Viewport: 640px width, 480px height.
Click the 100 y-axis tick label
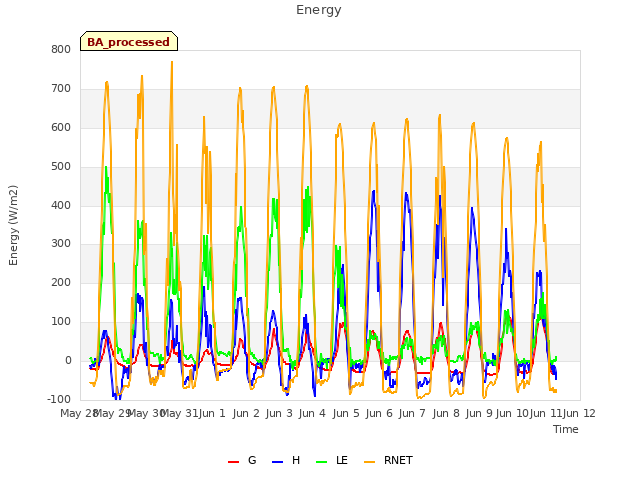pos(61,322)
